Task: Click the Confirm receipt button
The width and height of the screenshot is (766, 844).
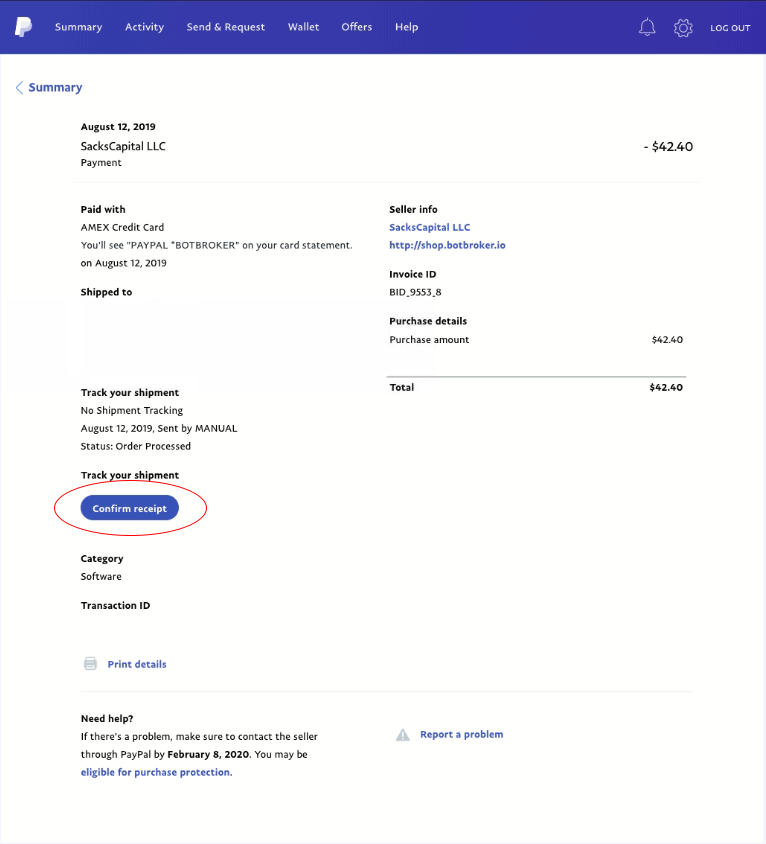Action: click(130, 508)
